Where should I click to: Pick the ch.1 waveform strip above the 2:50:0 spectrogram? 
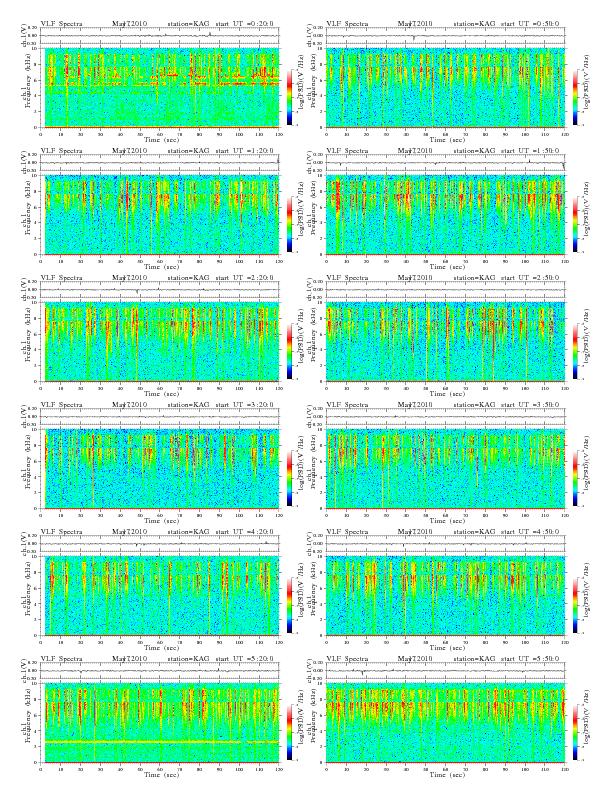pos(445,289)
